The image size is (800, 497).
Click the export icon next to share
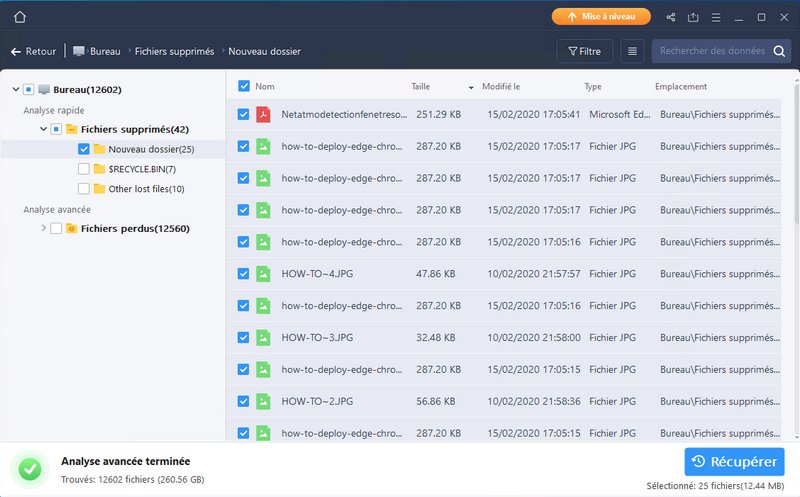pyautogui.click(x=692, y=17)
